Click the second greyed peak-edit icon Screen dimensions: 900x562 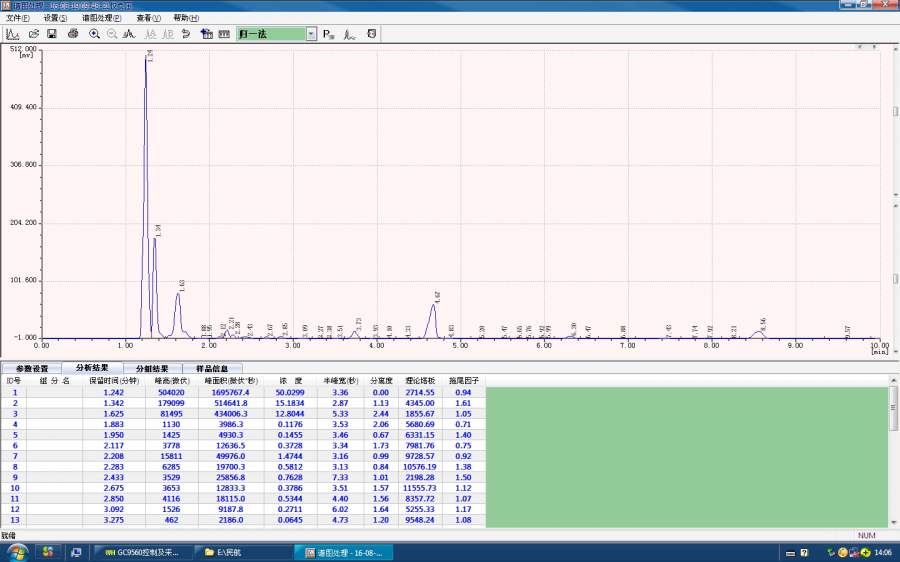coord(168,34)
